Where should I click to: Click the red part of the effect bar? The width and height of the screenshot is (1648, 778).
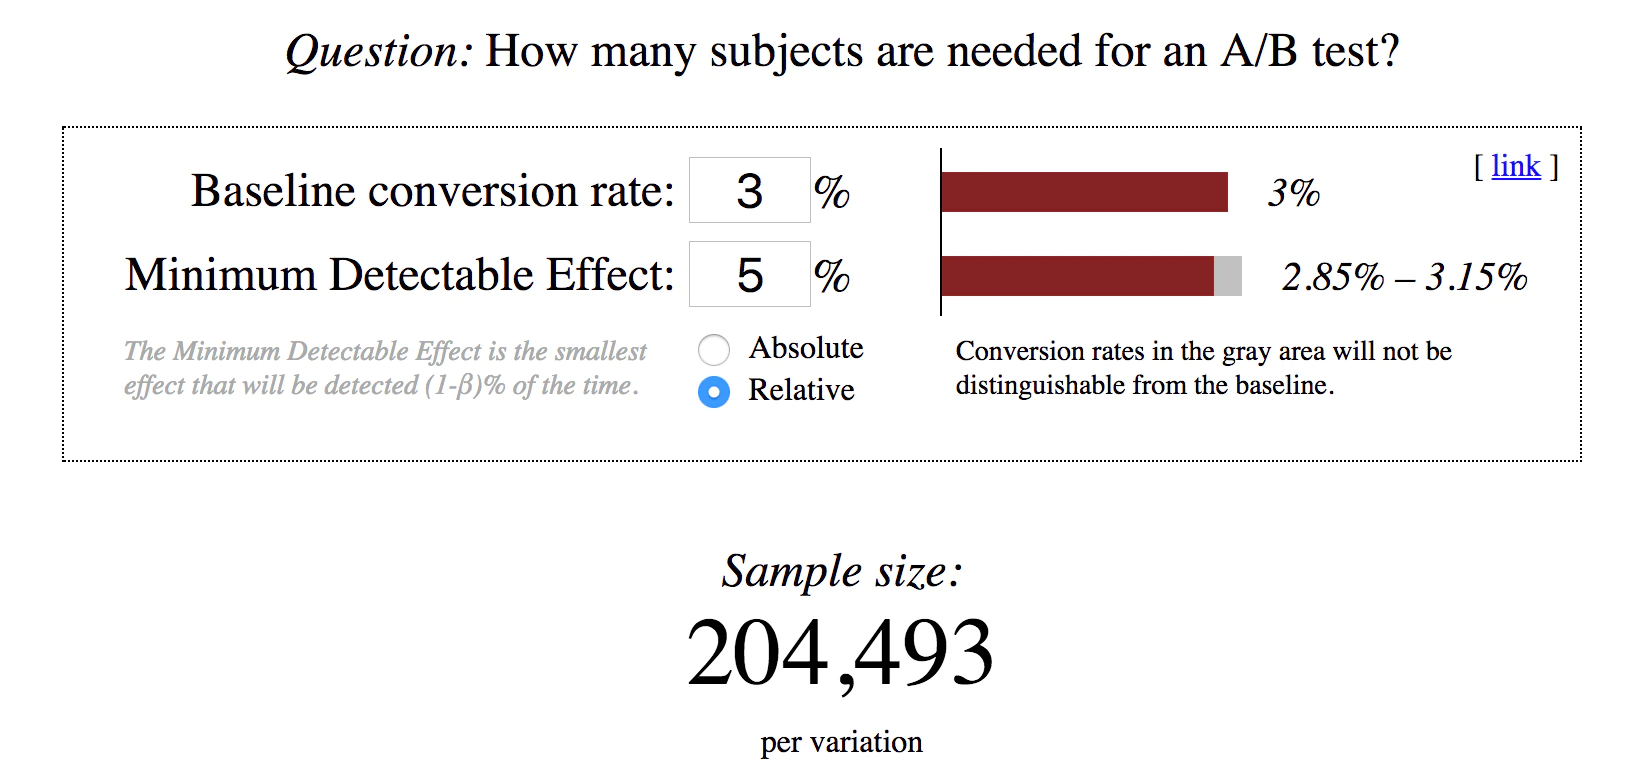tap(1077, 276)
